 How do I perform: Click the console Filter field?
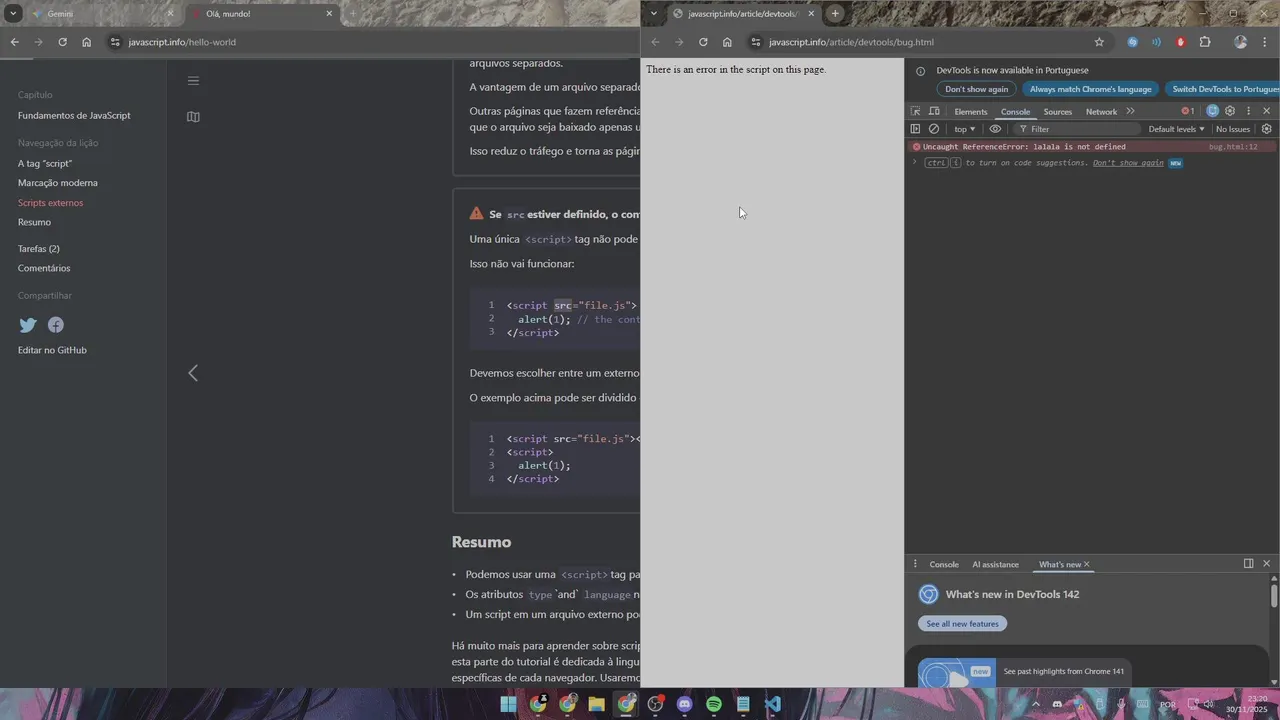(1078, 129)
